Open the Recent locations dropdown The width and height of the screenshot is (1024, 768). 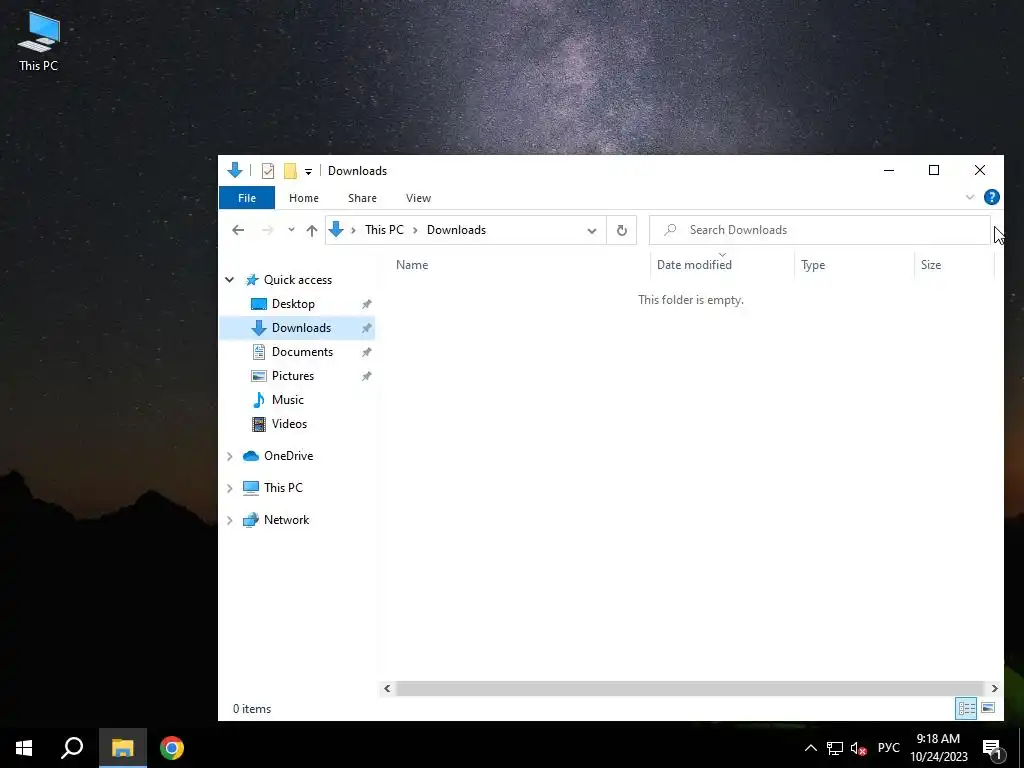tap(291, 230)
